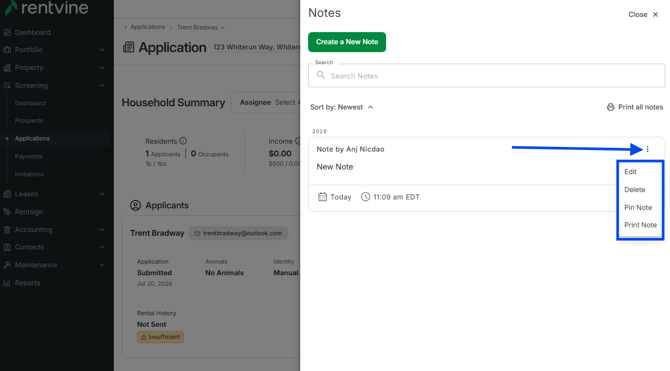Expand the Property menu chevron
The width and height of the screenshot is (670, 371).
tap(102, 68)
